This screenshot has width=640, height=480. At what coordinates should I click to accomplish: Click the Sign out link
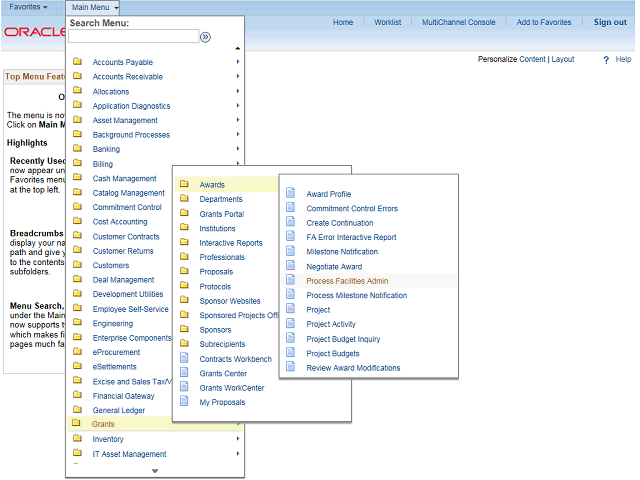pyautogui.click(x=610, y=22)
